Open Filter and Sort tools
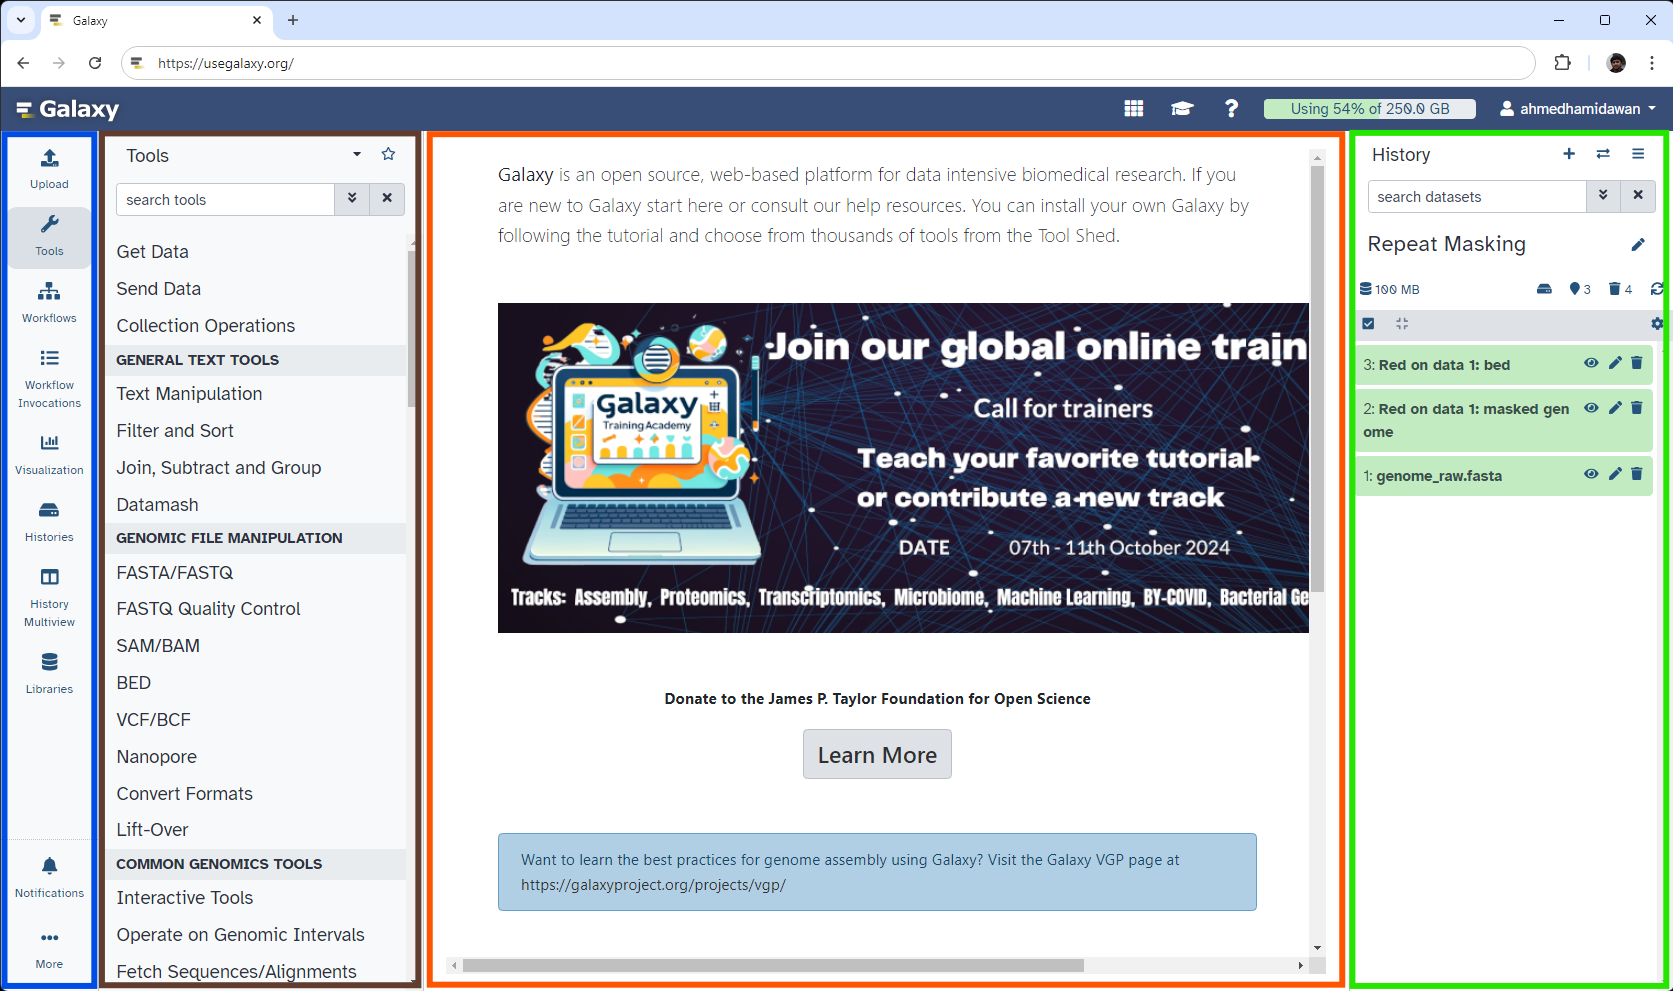The height and width of the screenshot is (991, 1673). tap(175, 431)
